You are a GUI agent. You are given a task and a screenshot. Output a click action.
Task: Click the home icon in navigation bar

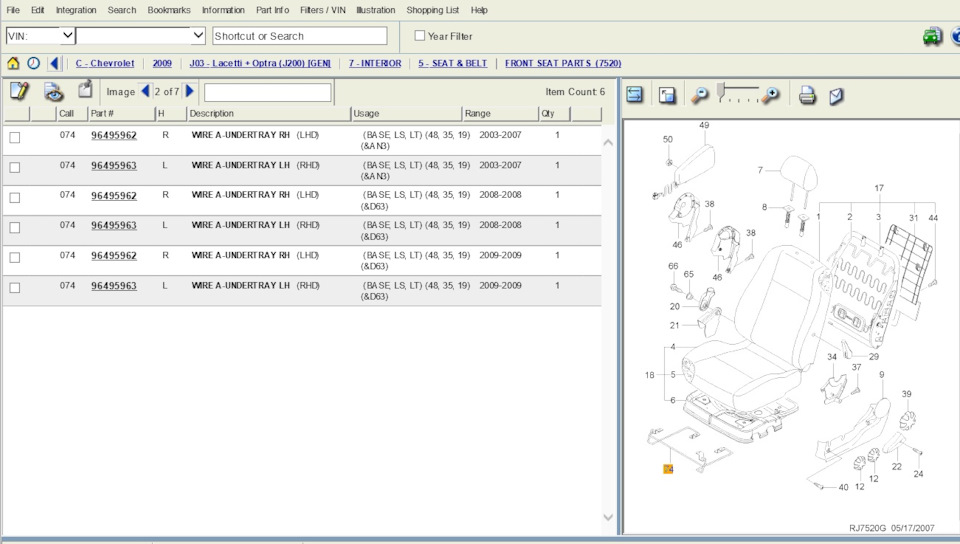14,63
